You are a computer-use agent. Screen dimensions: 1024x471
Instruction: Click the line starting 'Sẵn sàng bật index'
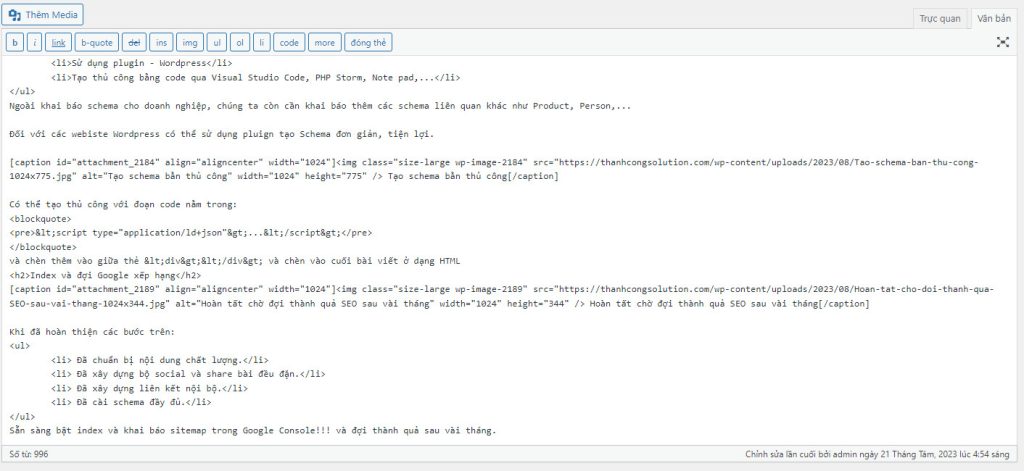253,430
